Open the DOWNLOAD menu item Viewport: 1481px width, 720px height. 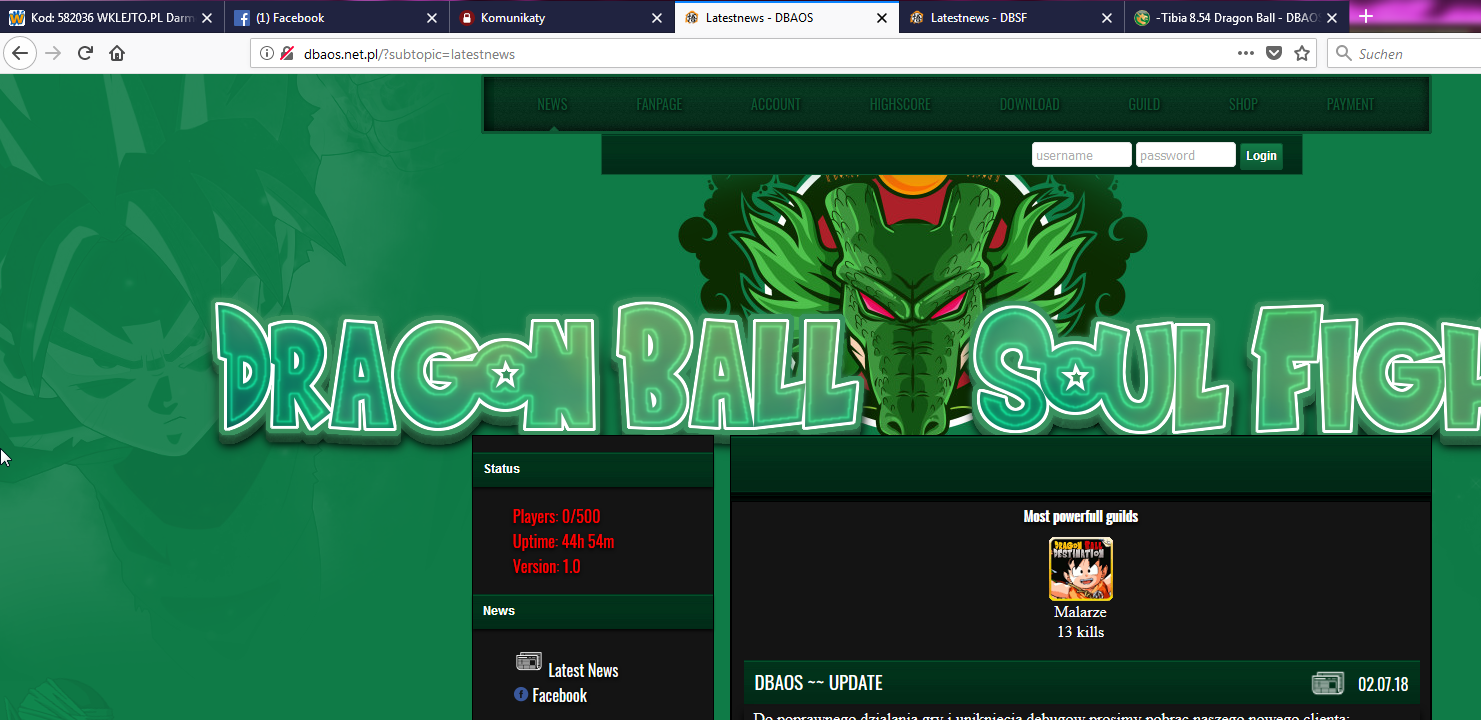(x=1029, y=104)
